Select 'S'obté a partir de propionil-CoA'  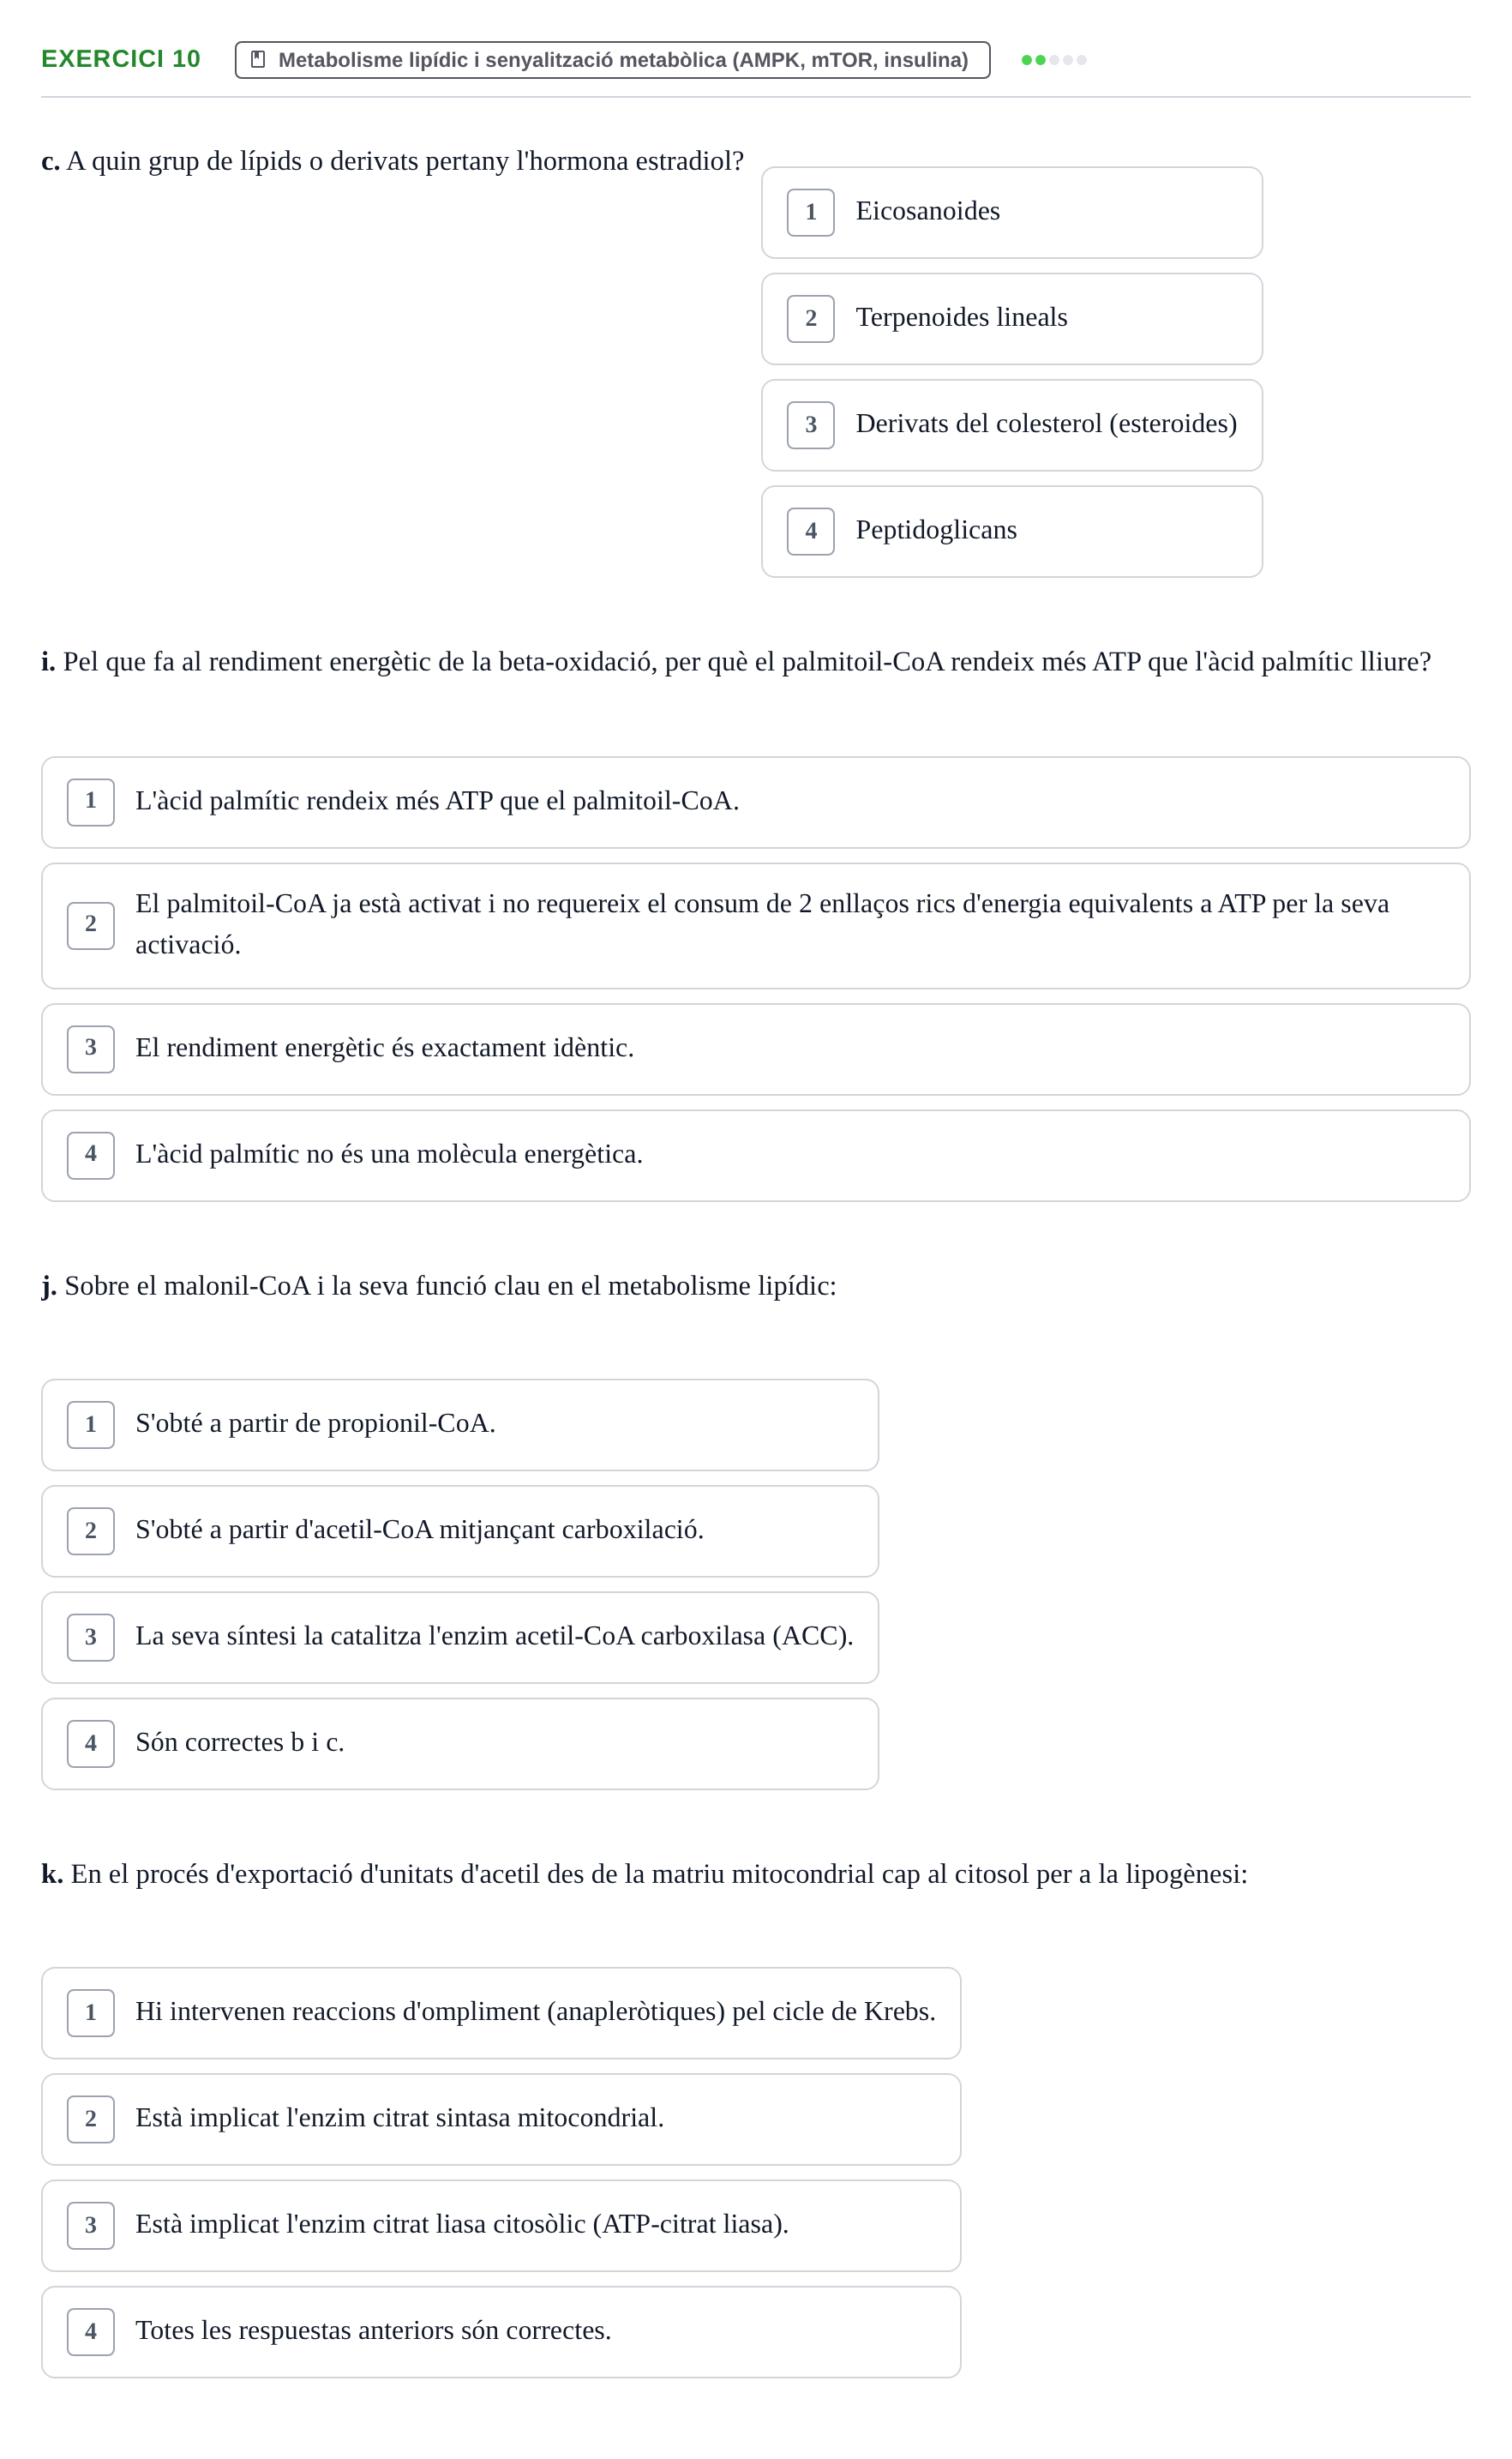point(460,1425)
